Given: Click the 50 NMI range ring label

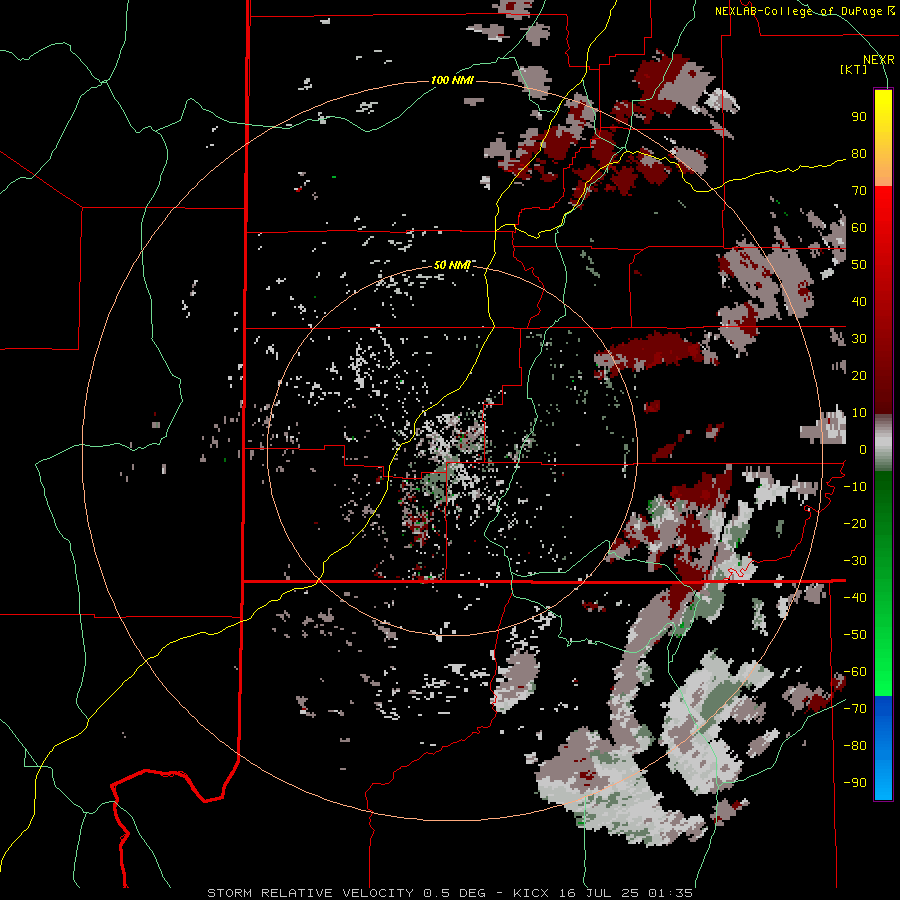Looking at the screenshot, I should tap(452, 265).
